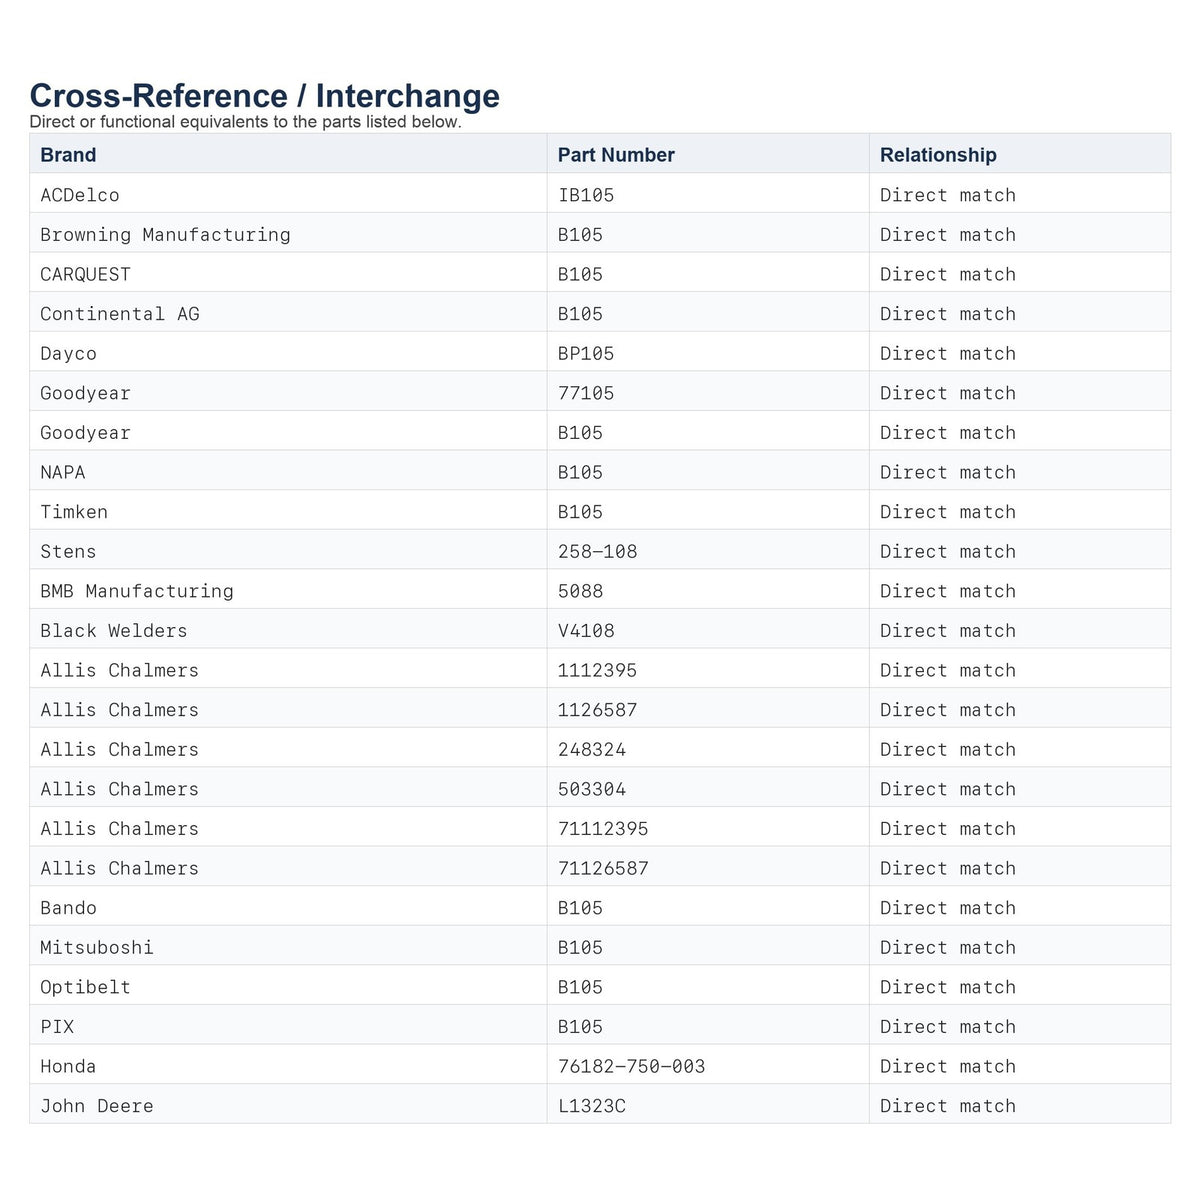Select John Deere part L1323C
This screenshot has width=1200, height=1200.
(592, 1106)
